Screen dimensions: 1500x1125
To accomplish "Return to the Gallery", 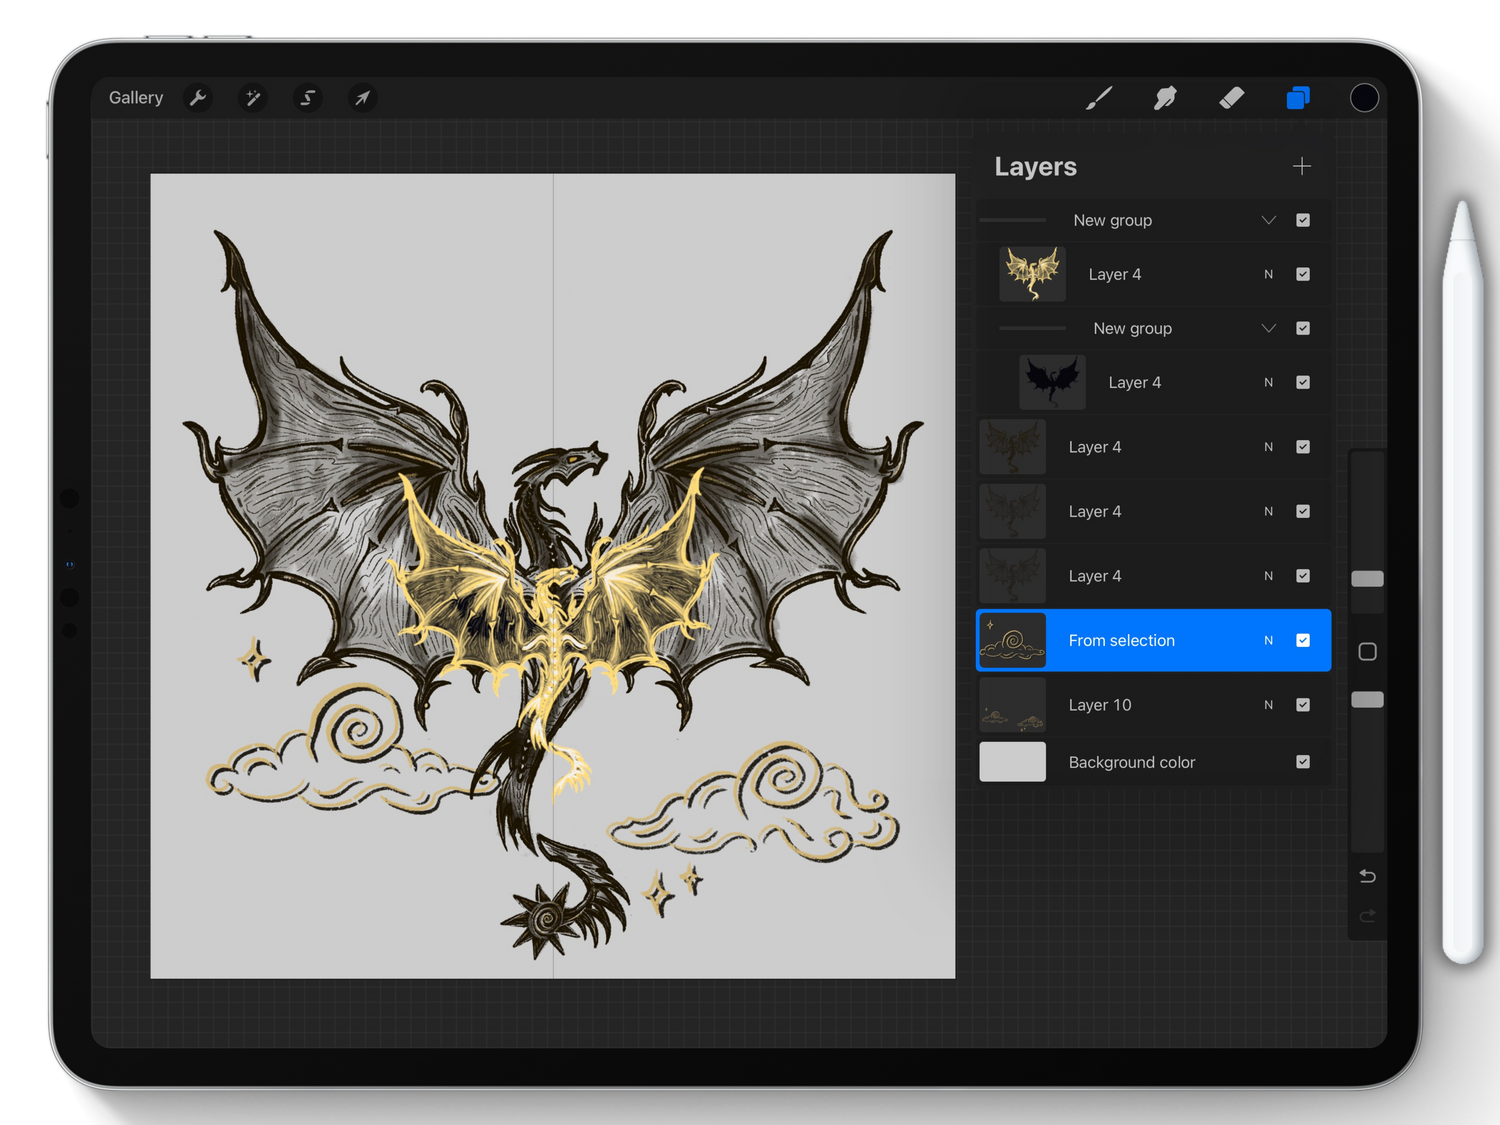I will [x=136, y=98].
